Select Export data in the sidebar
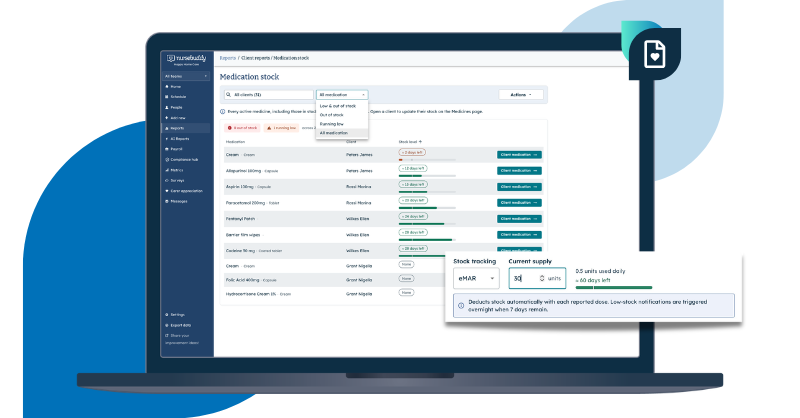The height and width of the screenshot is (418, 800). pyautogui.click(x=178, y=325)
